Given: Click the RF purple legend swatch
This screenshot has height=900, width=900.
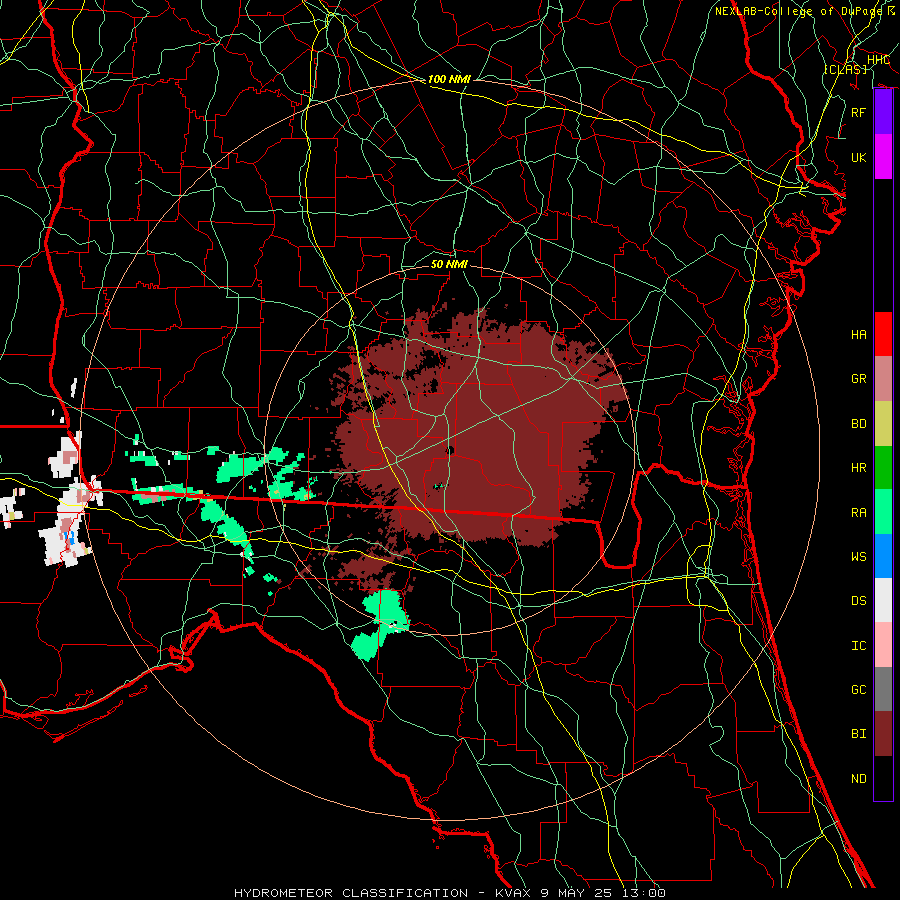Looking at the screenshot, I should [883, 112].
